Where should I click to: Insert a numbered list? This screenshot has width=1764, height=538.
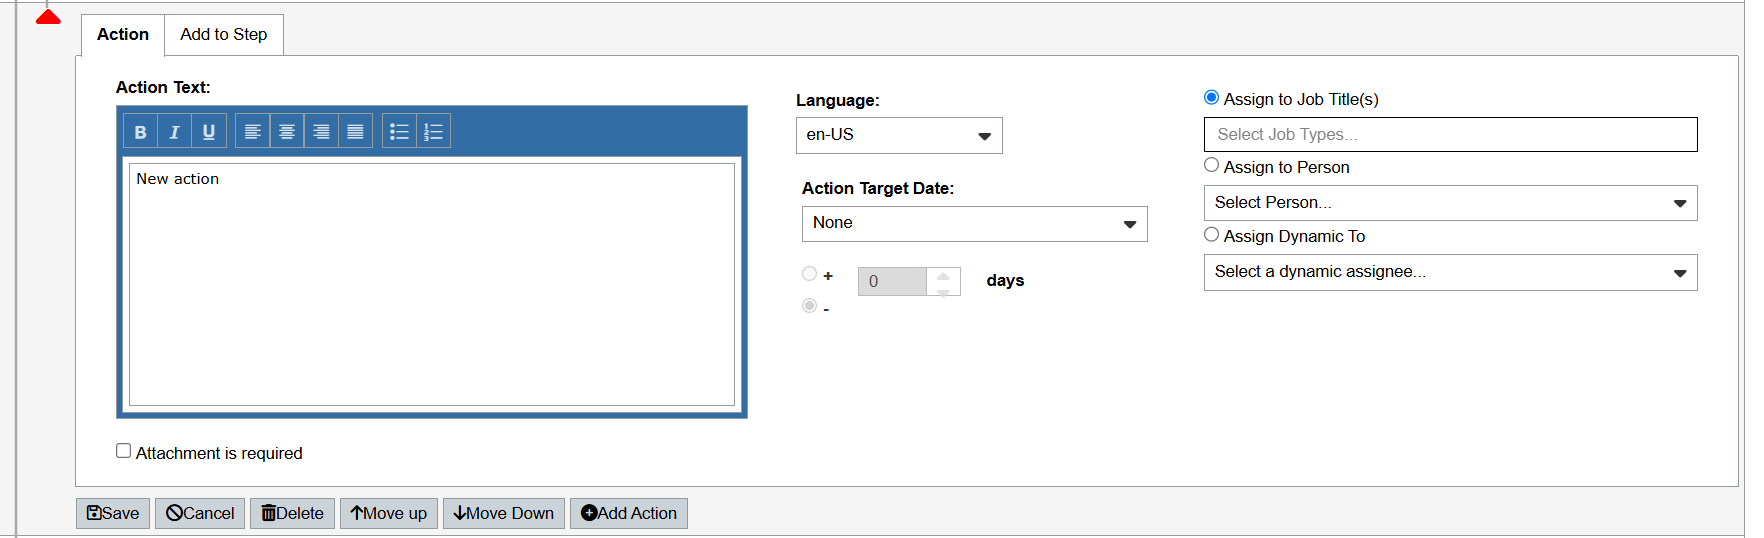coord(433,132)
